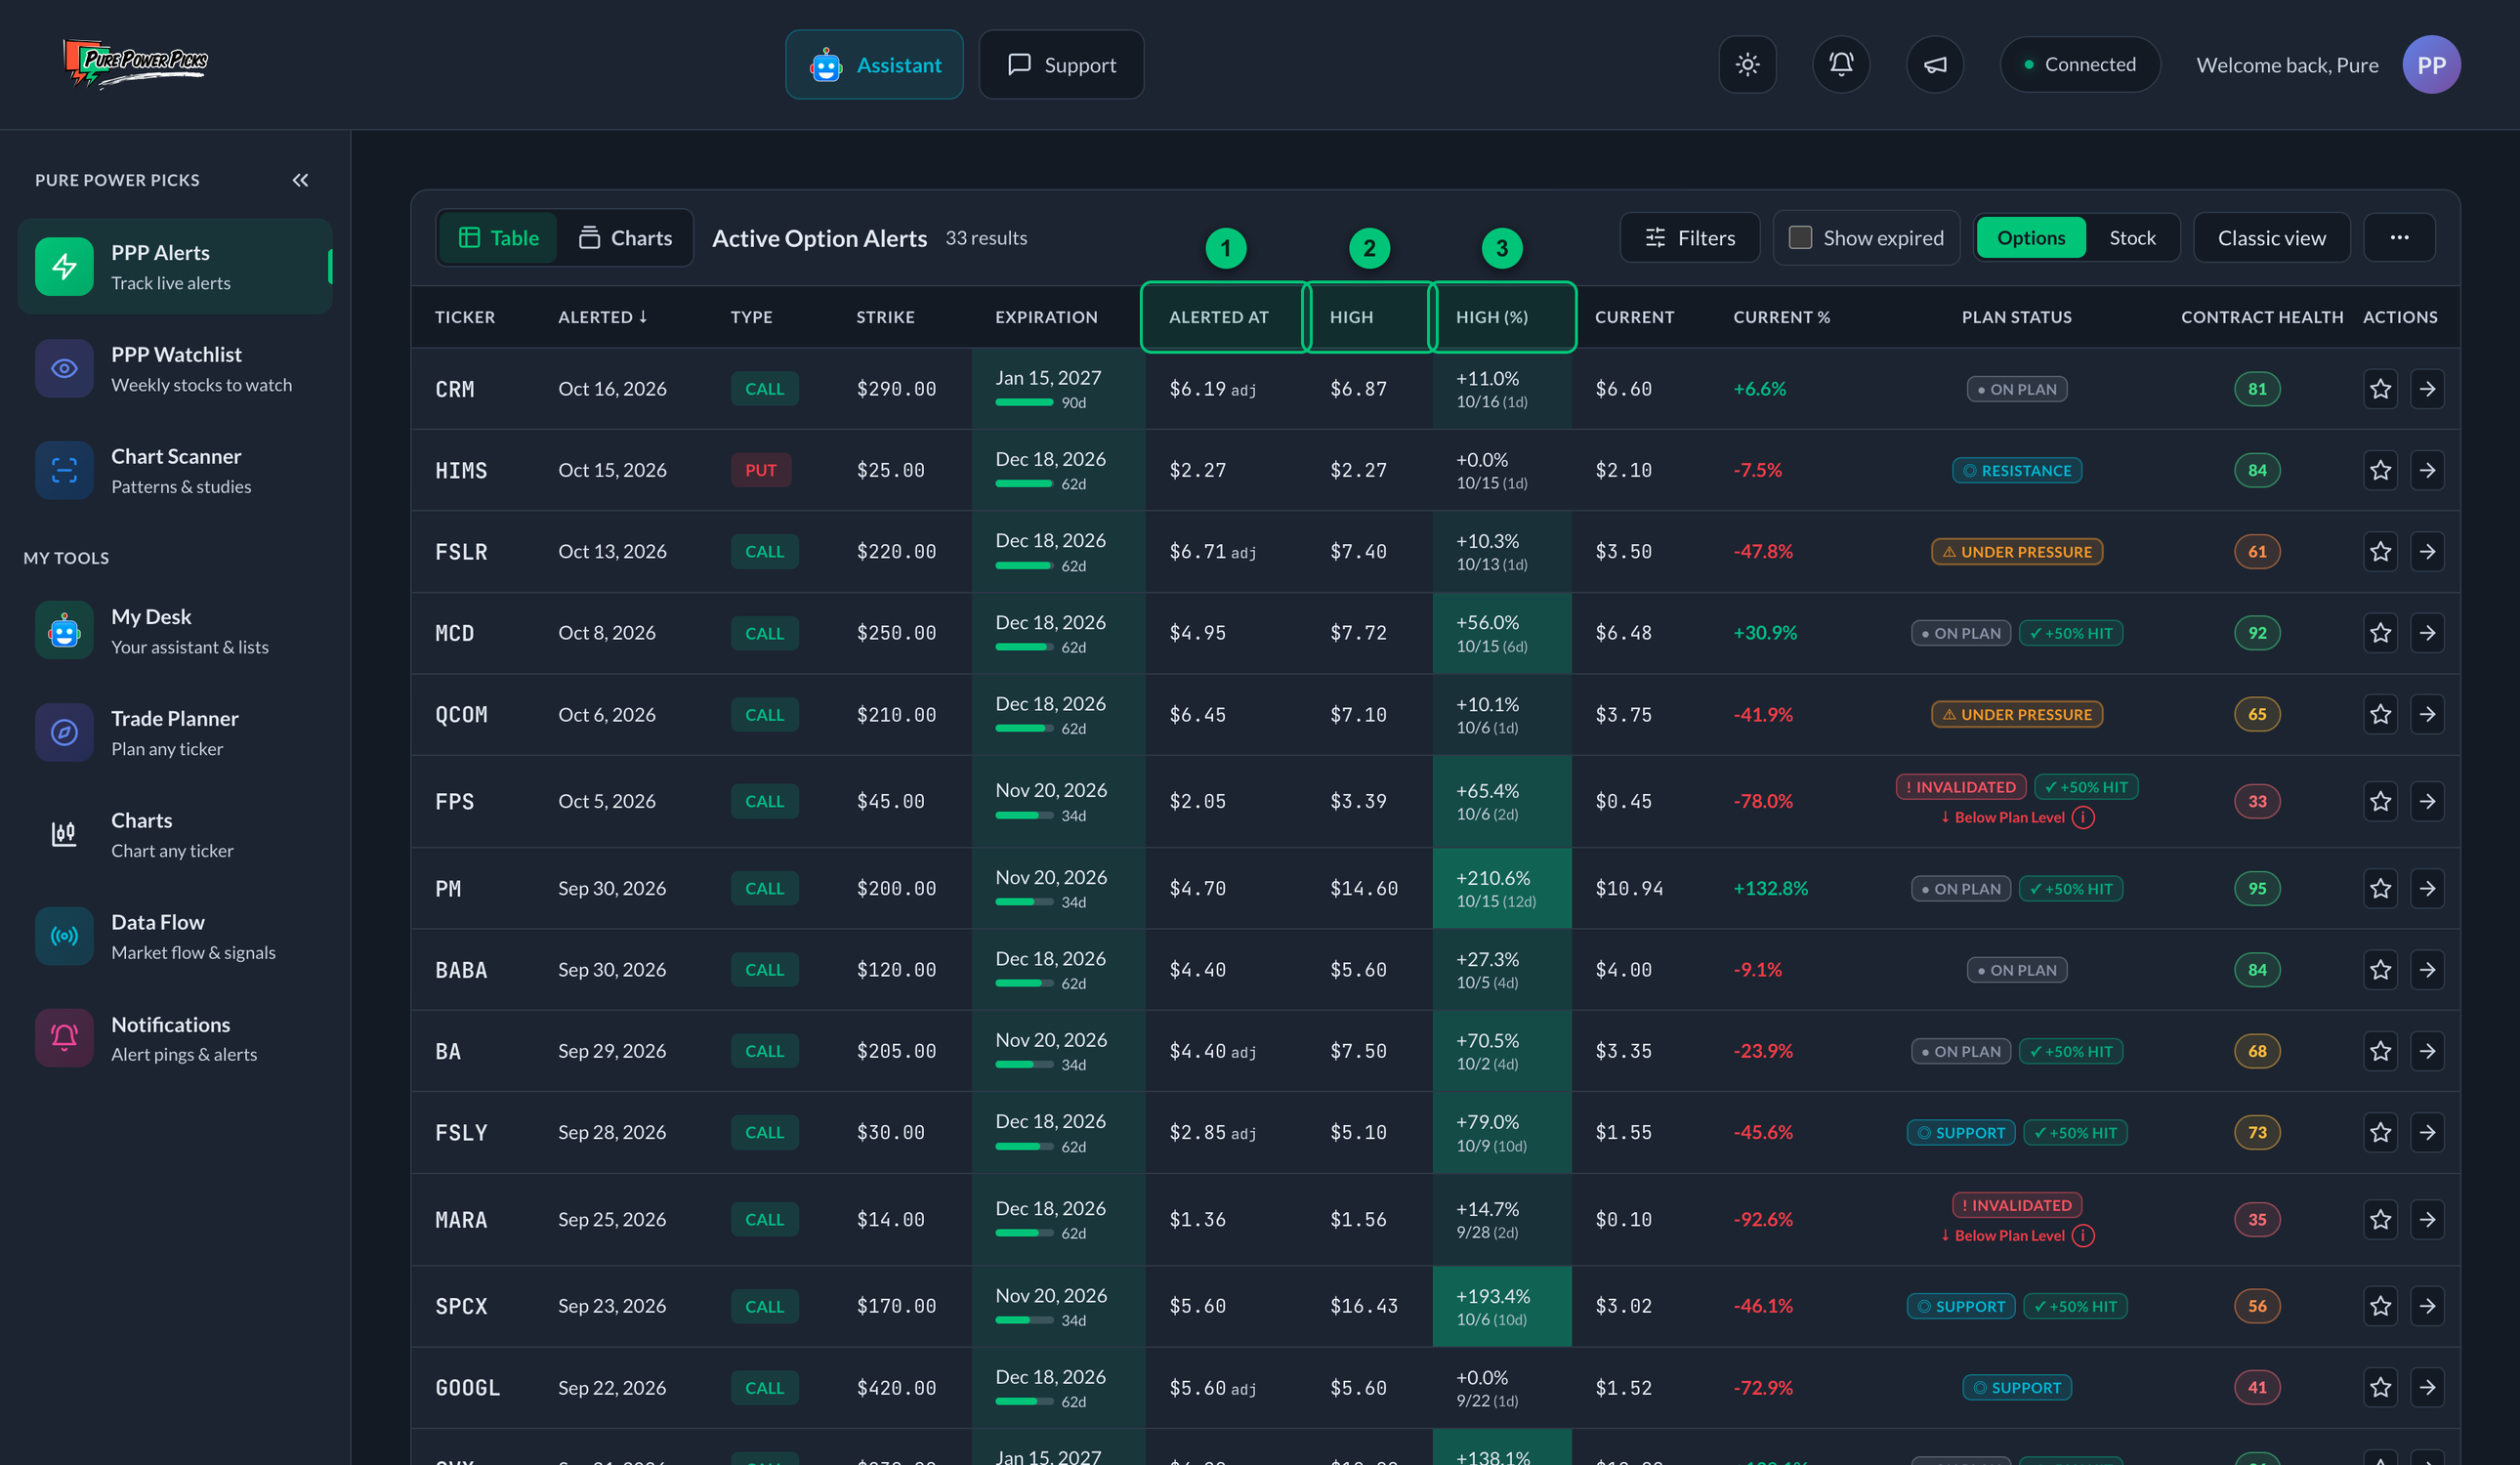Image resolution: width=2520 pixels, height=1465 pixels.
Task: Star the GOOGL alert row
Action: click(2380, 1387)
